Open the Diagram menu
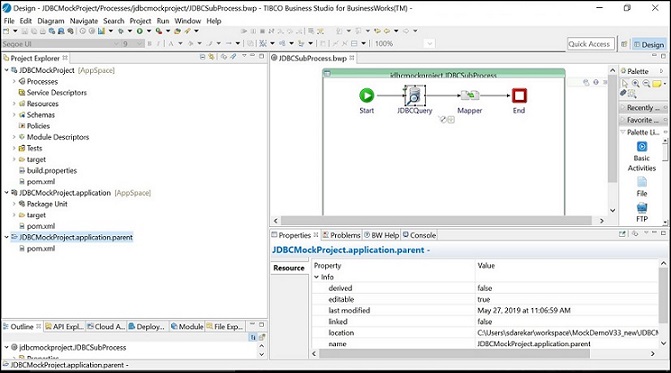This screenshot has width=671, height=373. [x=50, y=21]
